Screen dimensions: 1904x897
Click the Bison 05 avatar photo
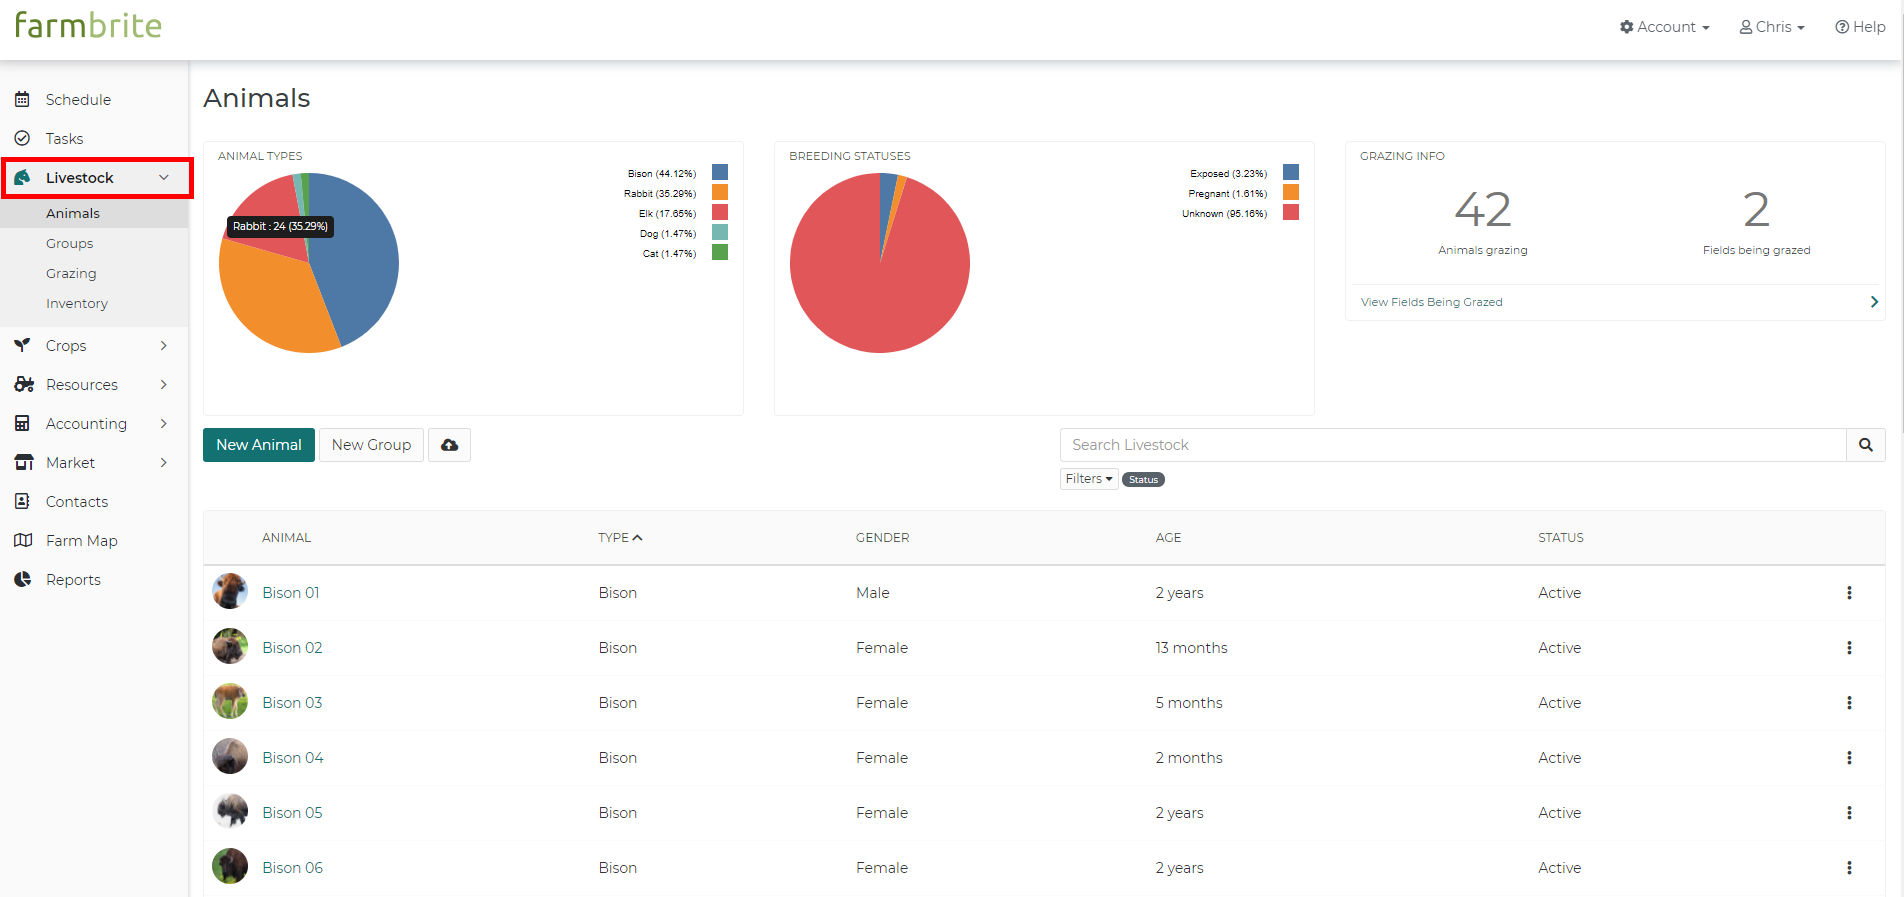point(230,811)
